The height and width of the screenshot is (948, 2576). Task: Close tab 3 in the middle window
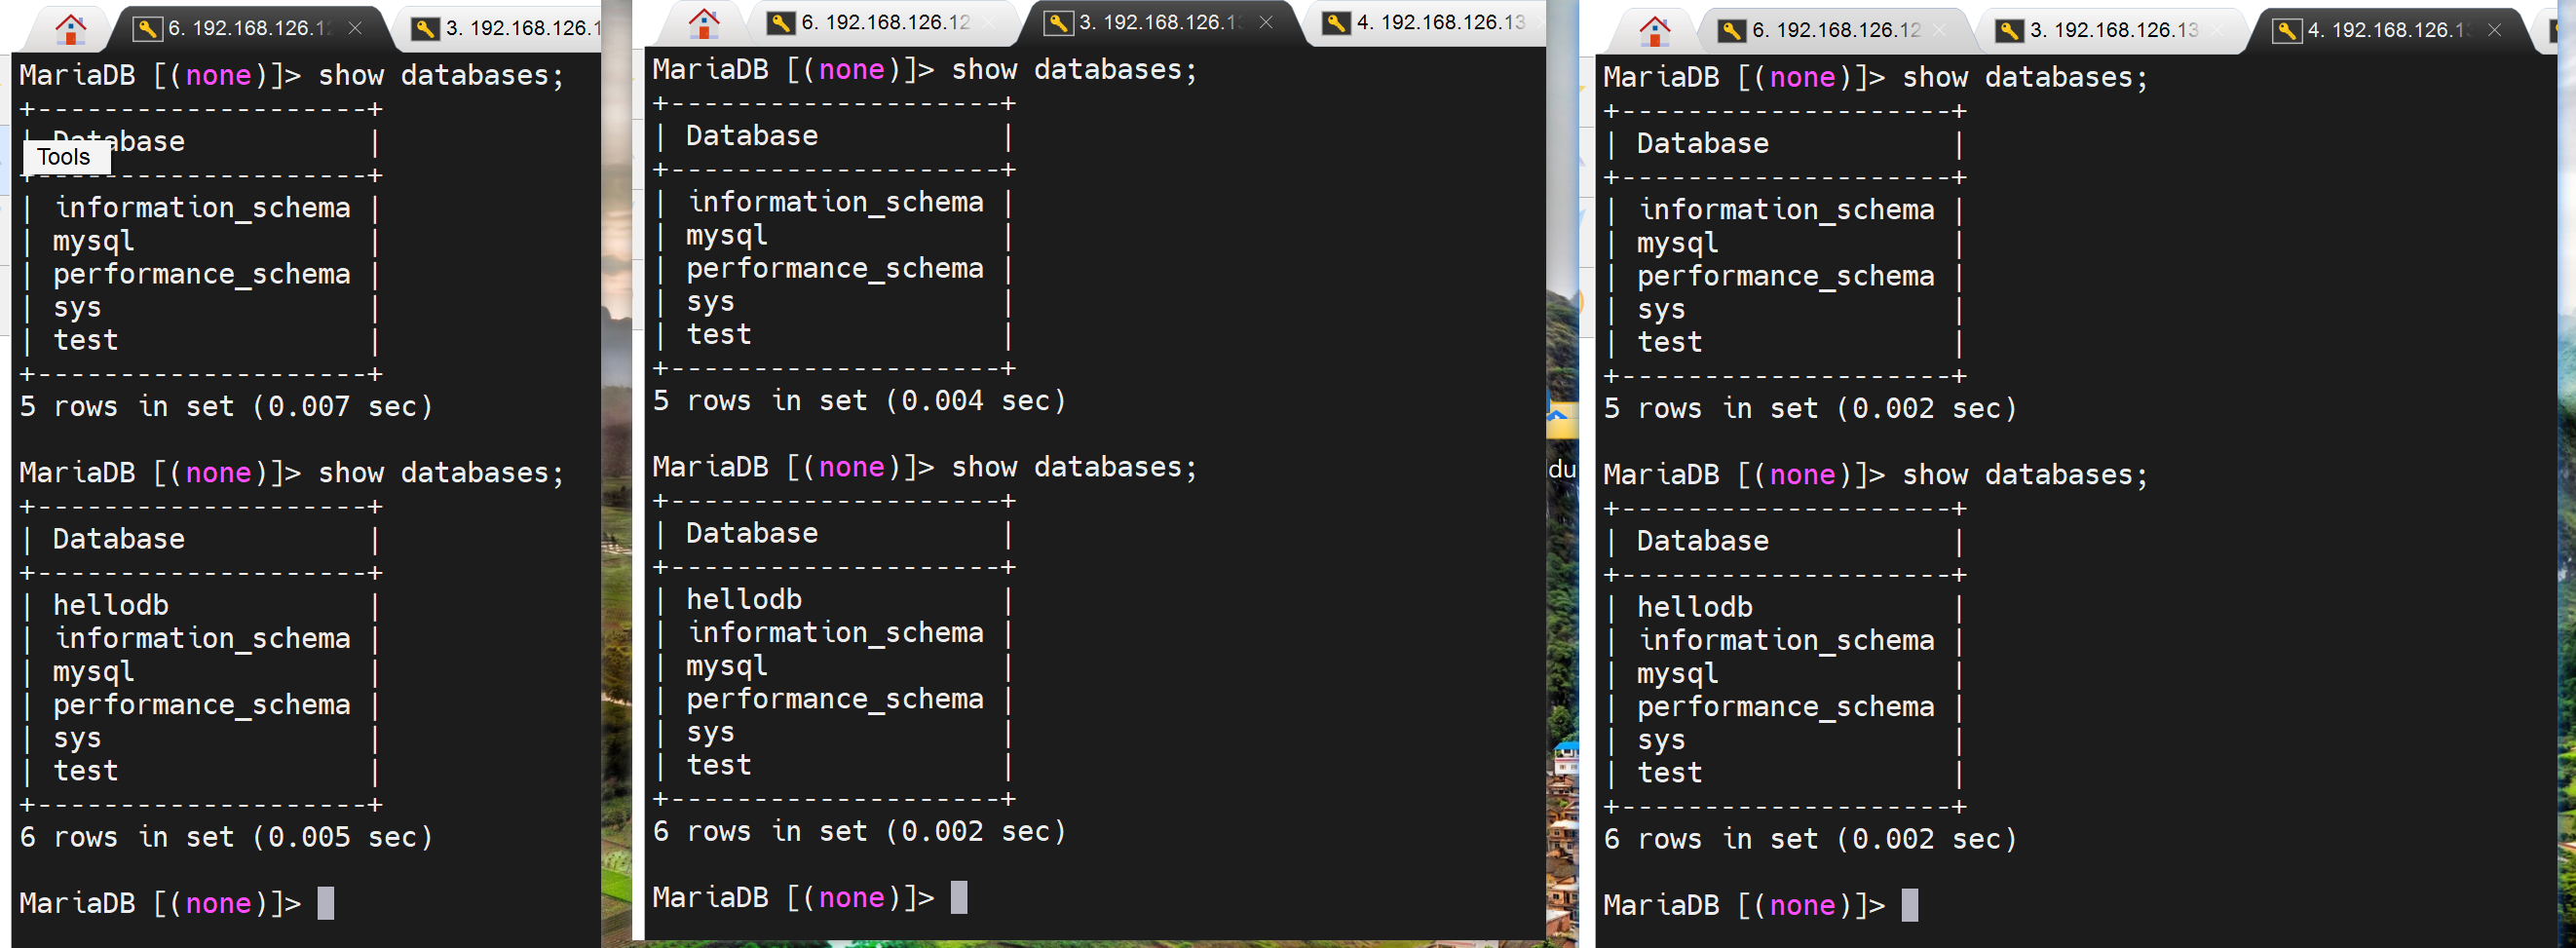click(1266, 23)
